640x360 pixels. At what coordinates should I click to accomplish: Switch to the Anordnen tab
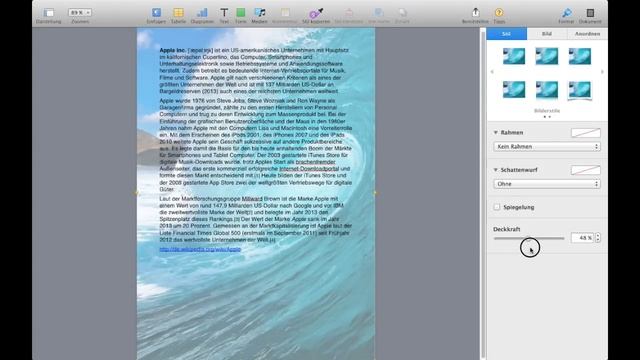pos(587,34)
